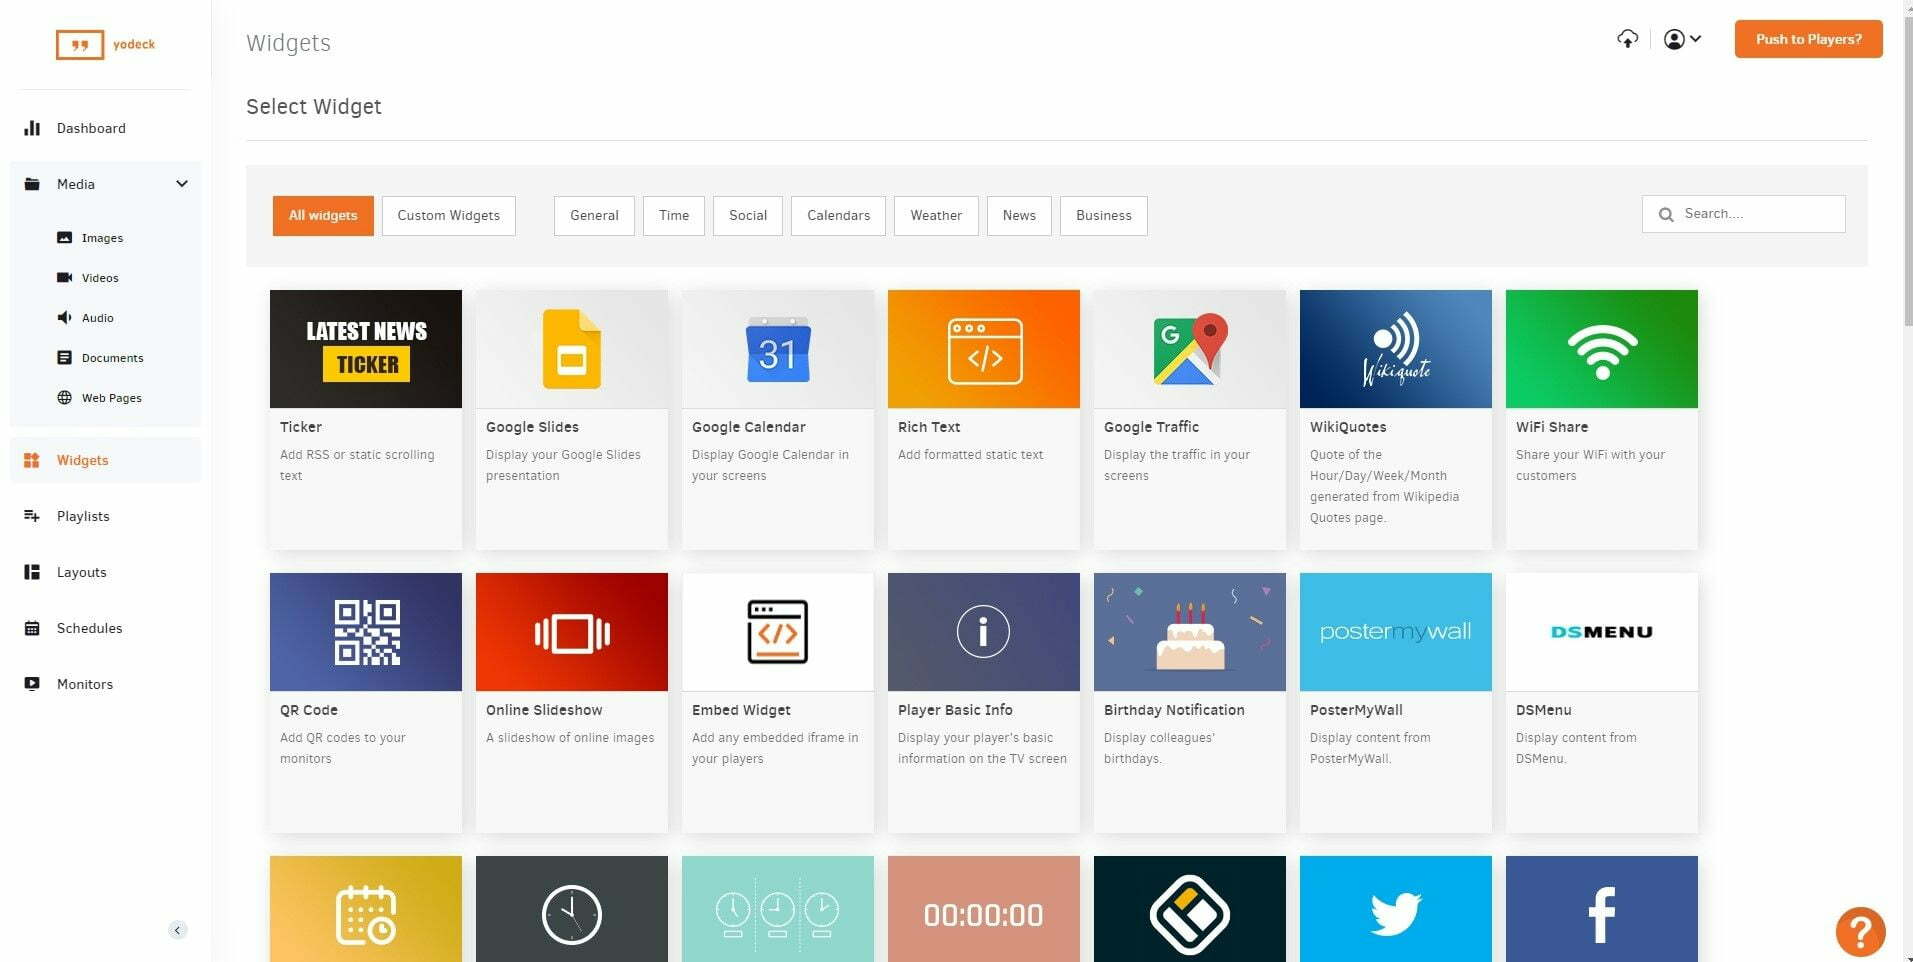
Task: Choose the Facebook widget
Action: (x=1602, y=909)
